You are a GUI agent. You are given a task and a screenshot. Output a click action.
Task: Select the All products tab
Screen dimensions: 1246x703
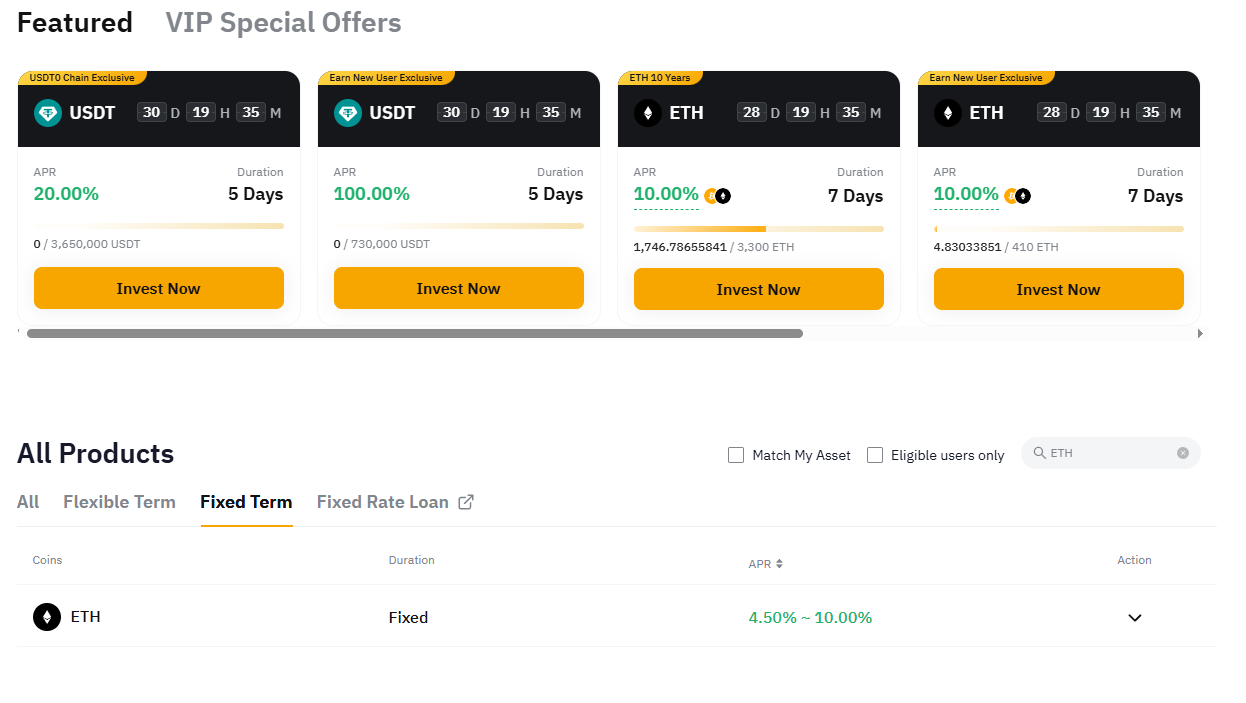pyautogui.click(x=28, y=502)
